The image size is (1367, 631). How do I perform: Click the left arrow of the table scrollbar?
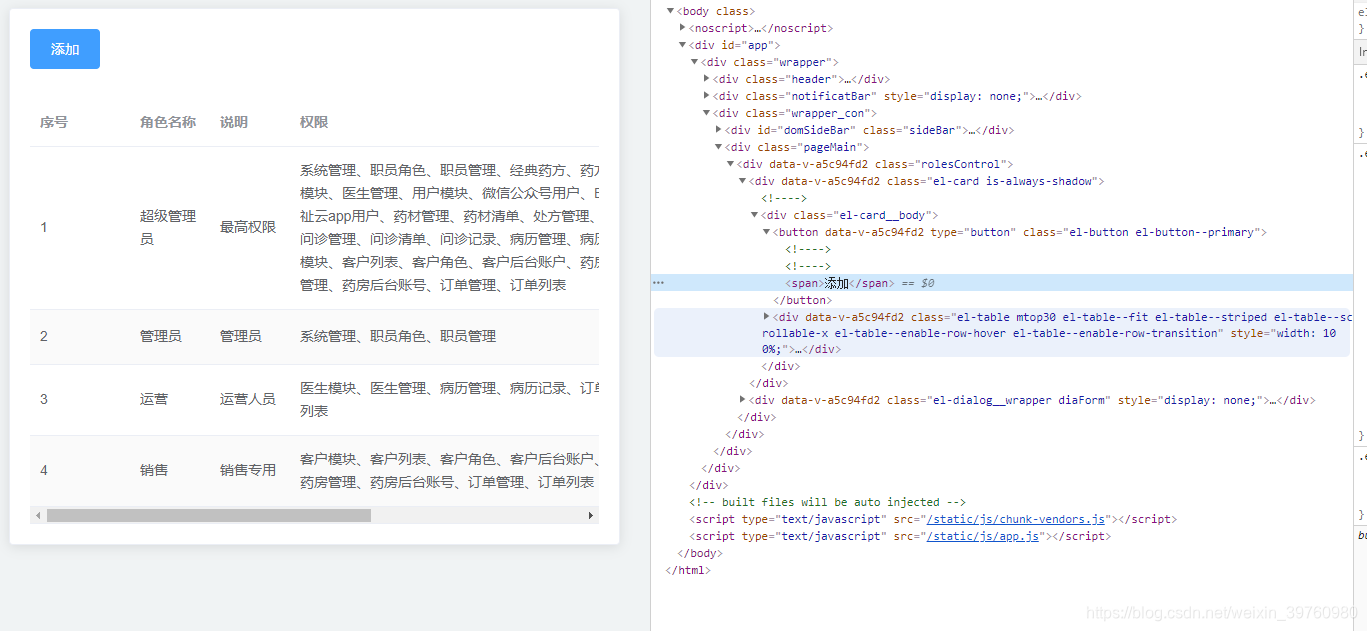pyautogui.click(x=37, y=514)
